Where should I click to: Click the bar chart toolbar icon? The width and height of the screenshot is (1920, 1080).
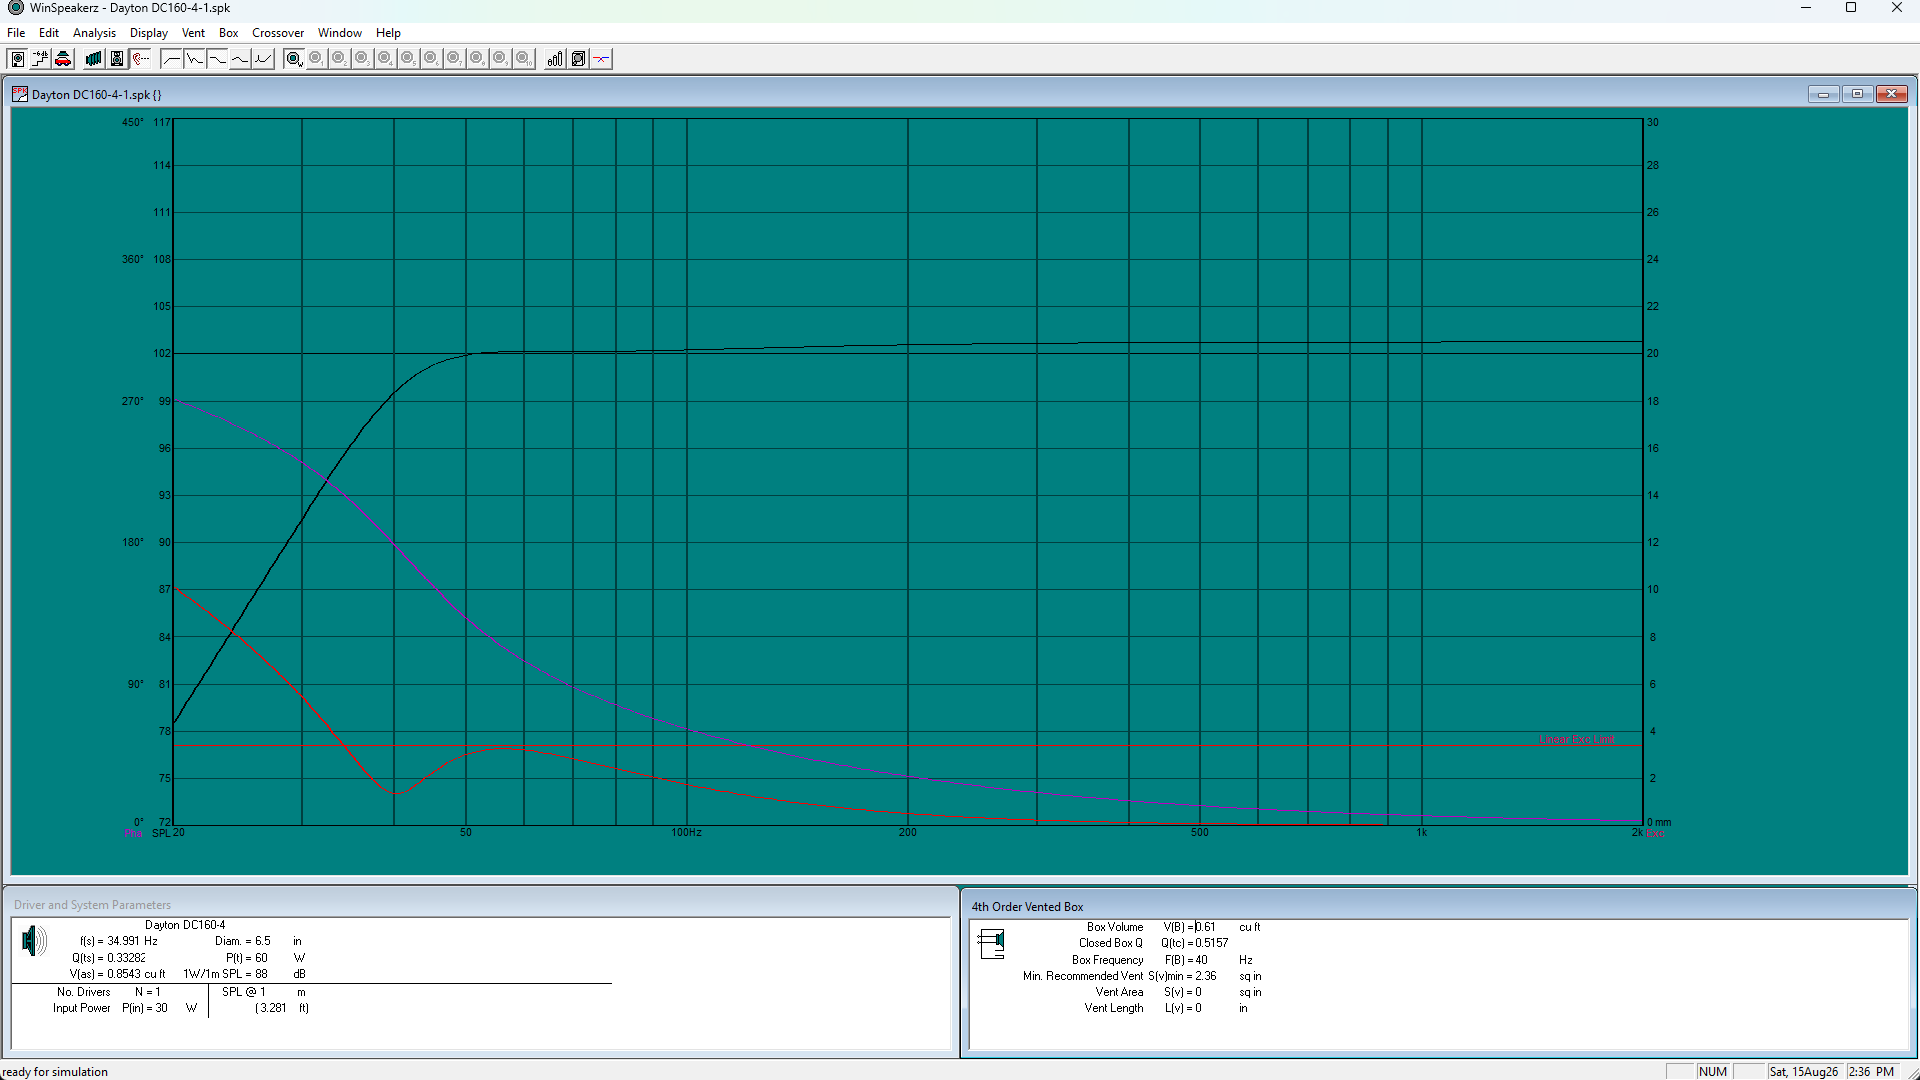(555, 59)
